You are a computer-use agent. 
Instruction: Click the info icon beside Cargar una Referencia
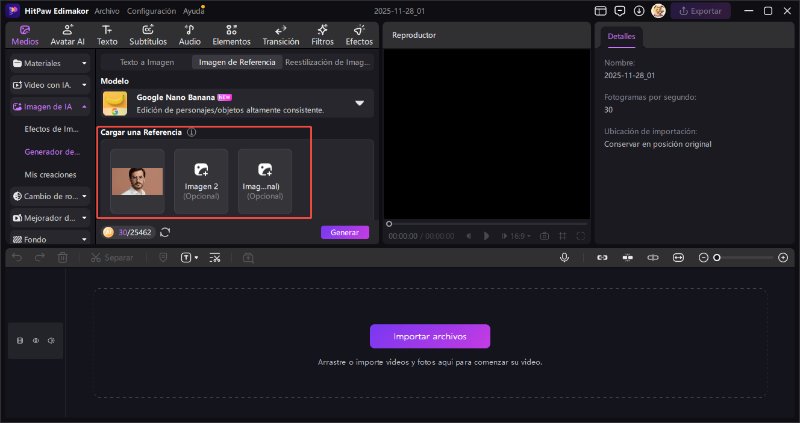(x=191, y=132)
